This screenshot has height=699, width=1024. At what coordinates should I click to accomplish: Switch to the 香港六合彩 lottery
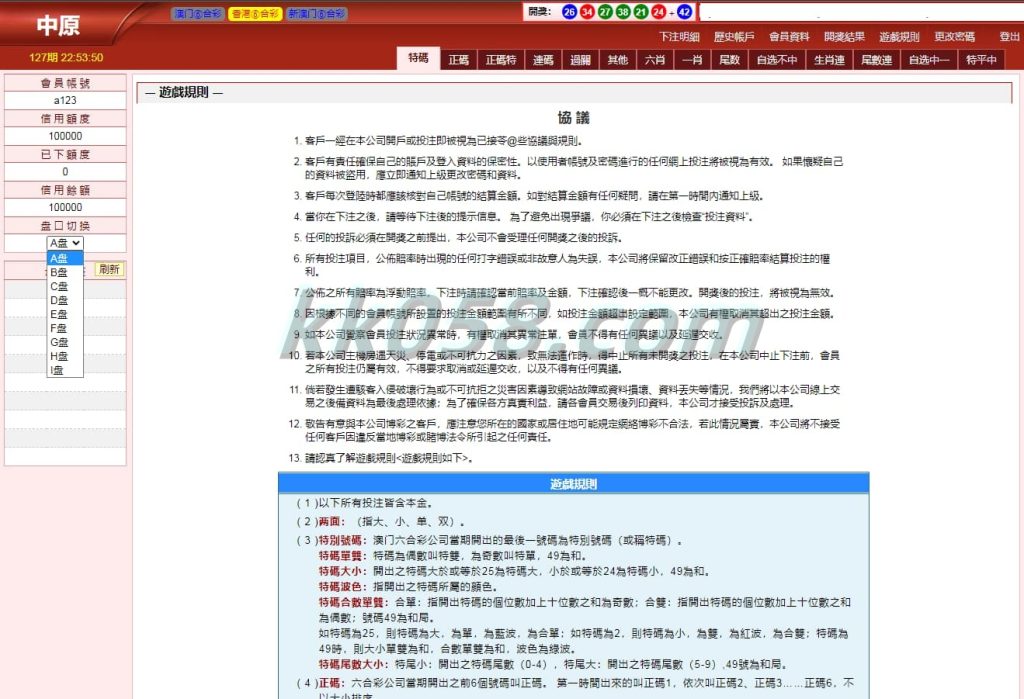pyautogui.click(x=254, y=14)
